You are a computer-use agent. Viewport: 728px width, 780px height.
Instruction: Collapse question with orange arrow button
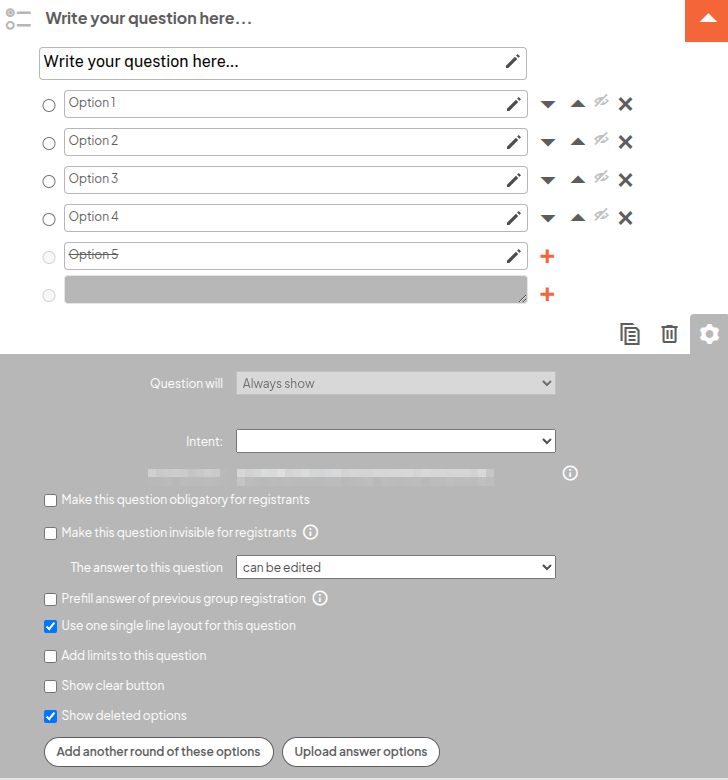(706, 20)
